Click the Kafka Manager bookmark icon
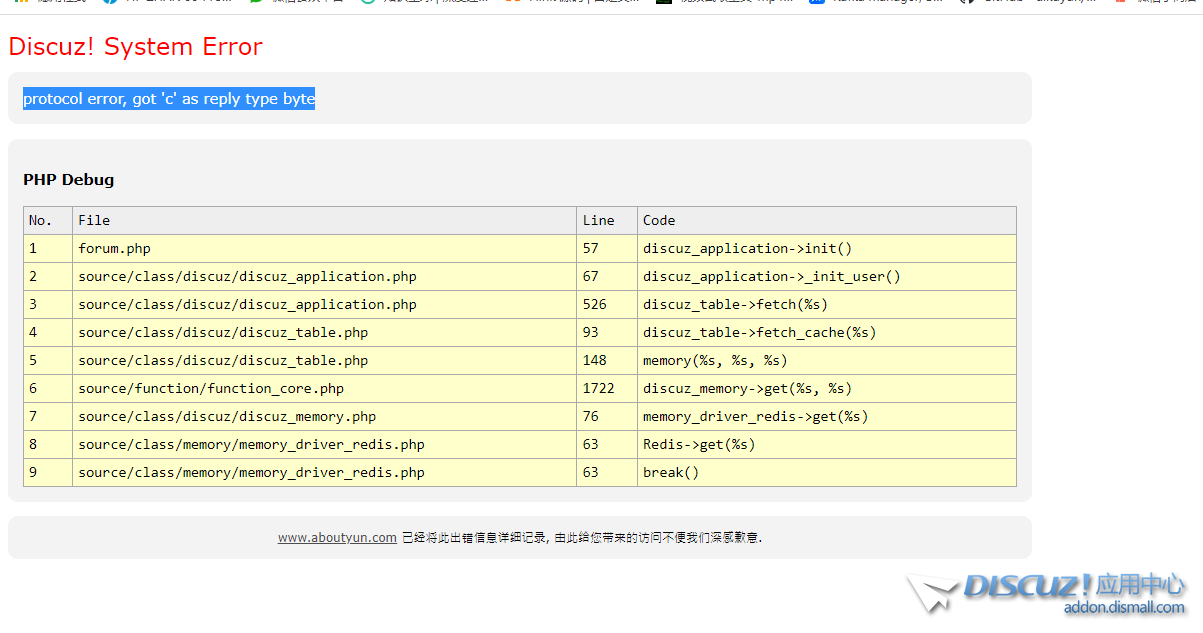The height and width of the screenshot is (633, 1203). click(817, 3)
